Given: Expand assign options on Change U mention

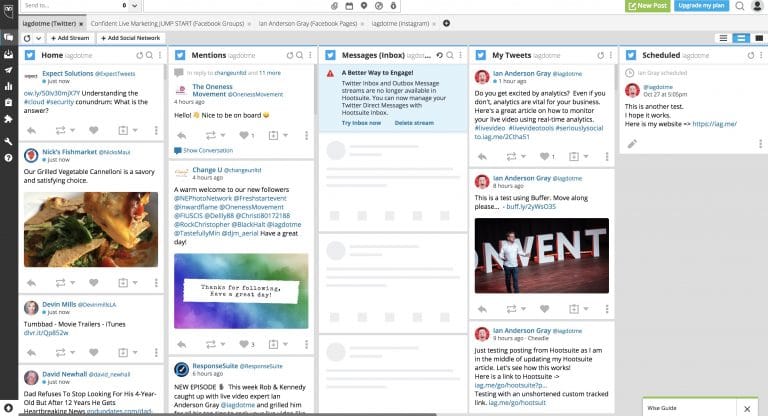Looking at the screenshot, I should click(x=286, y=344).
